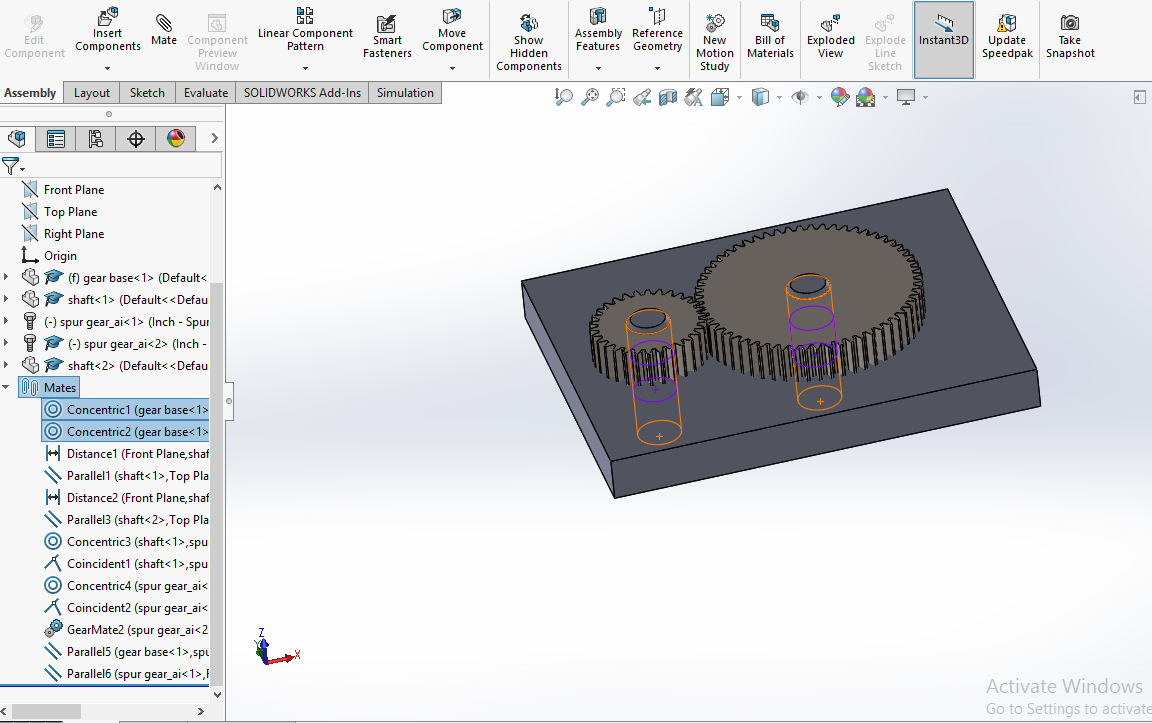
Task: Activate the Section View icon
Action: pos(668,97)
